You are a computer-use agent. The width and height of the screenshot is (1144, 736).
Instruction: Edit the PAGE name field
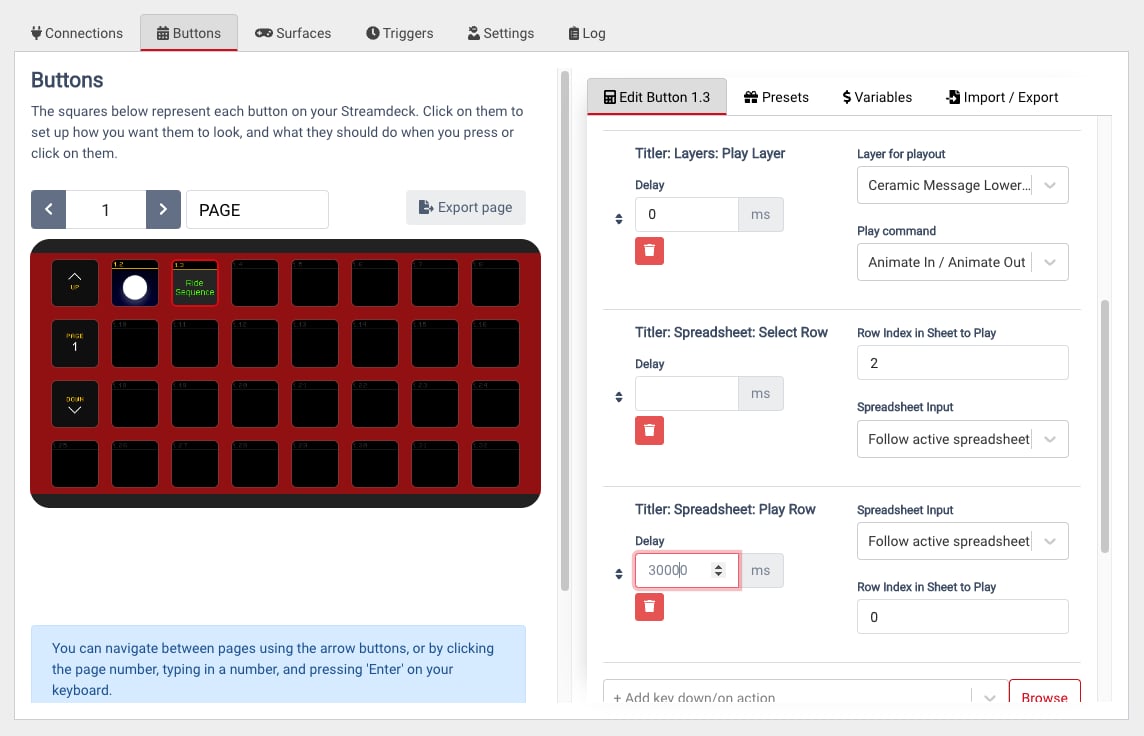[257, 209]
